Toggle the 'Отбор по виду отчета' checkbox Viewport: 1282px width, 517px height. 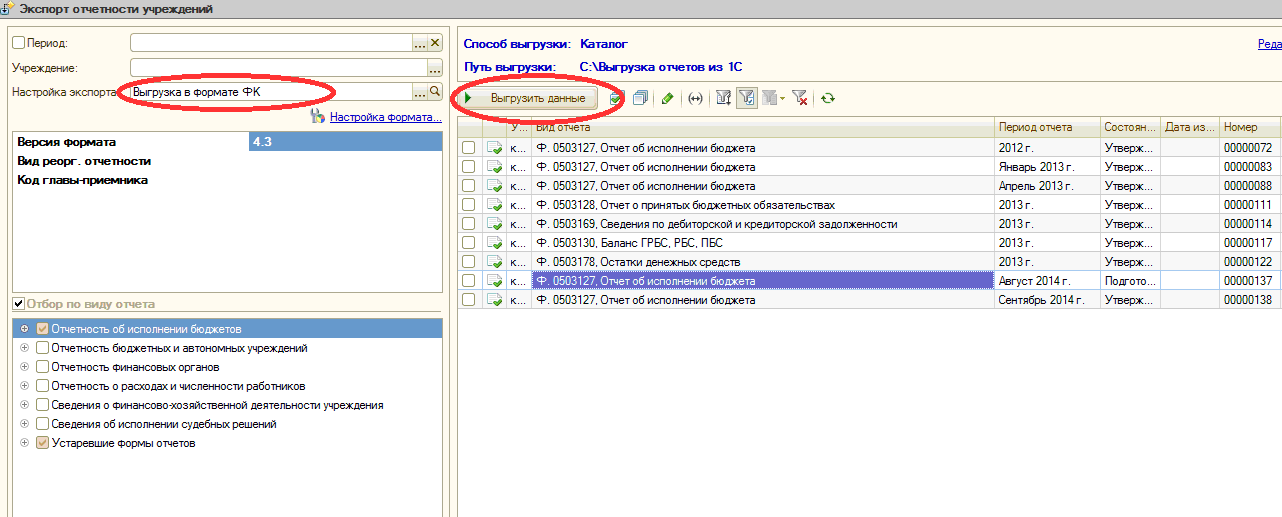(x=18, y=304)
